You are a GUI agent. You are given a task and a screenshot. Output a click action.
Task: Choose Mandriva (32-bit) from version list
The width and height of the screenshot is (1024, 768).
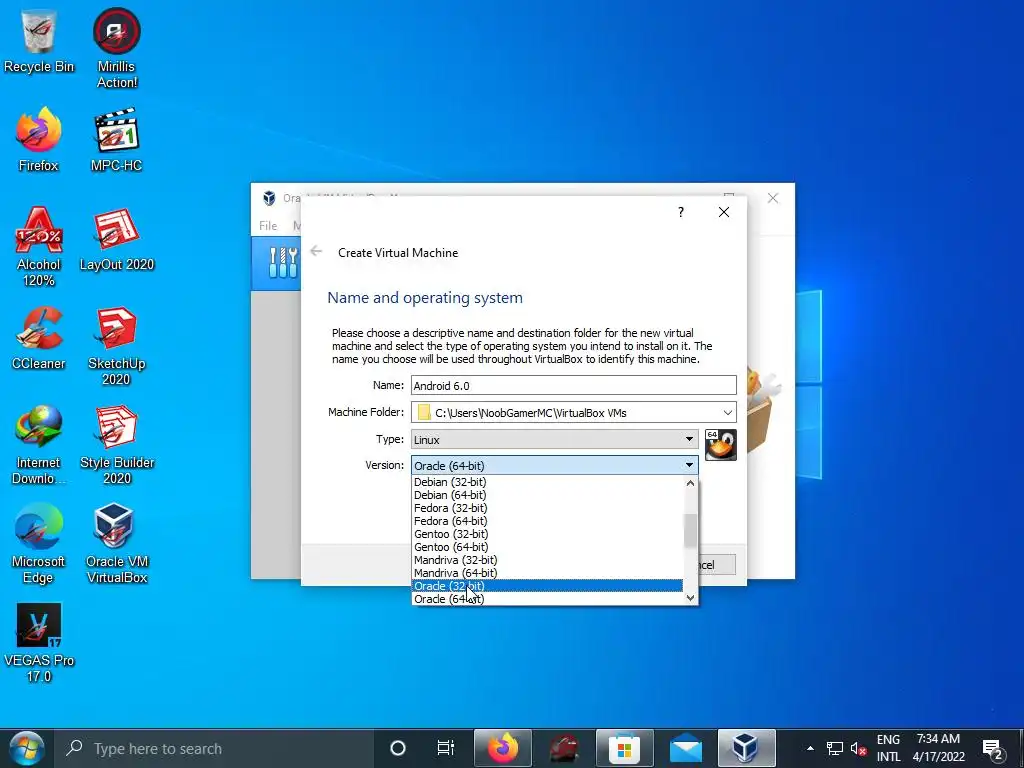pyautogui.click(x=547, y=560)
